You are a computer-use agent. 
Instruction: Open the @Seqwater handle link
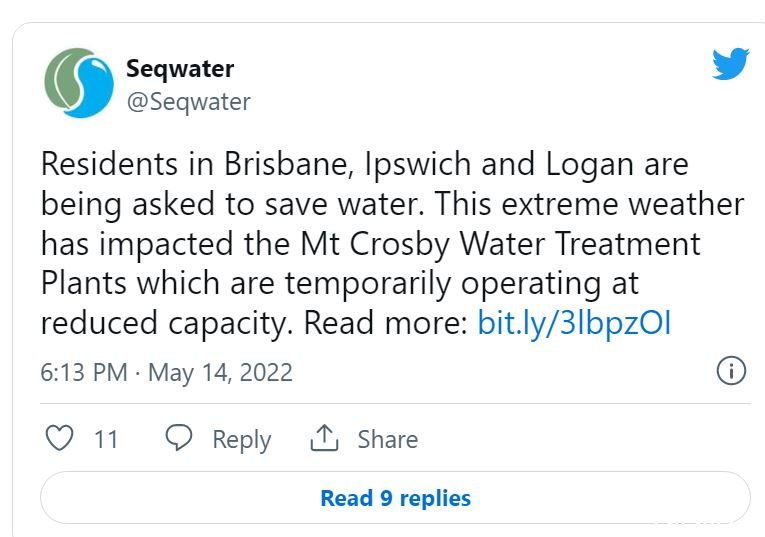[188, 102]
